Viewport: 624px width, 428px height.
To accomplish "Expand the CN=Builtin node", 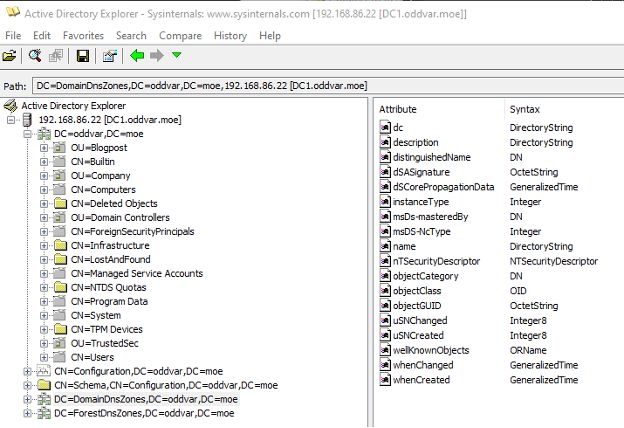I will coord(44,162).
